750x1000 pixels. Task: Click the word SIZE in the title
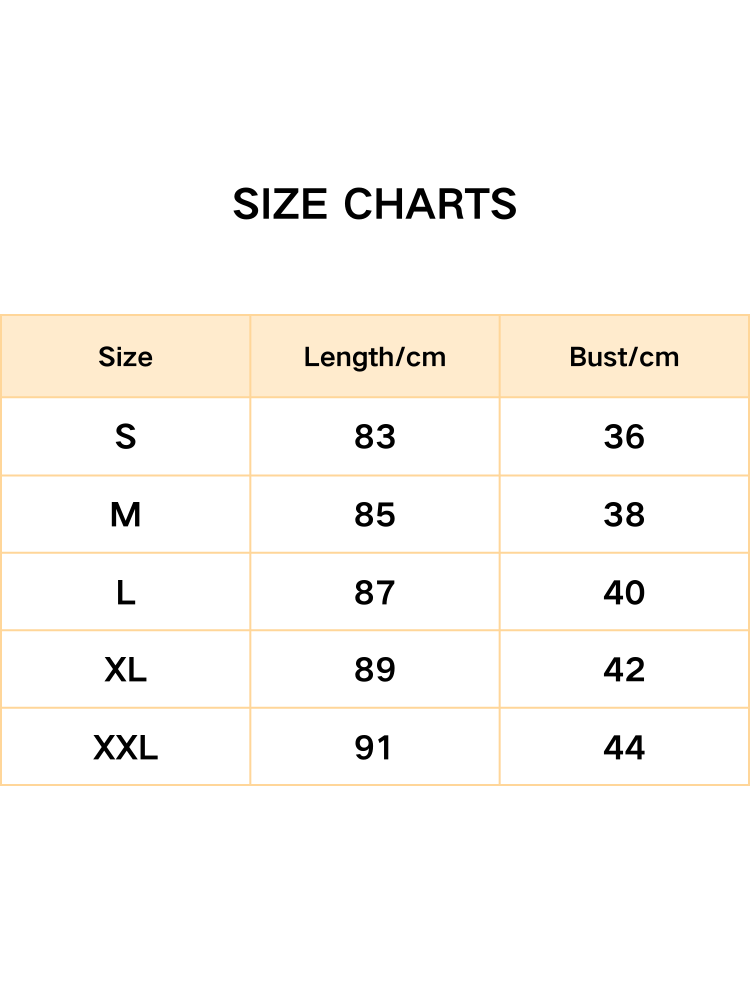pos(280,205)
